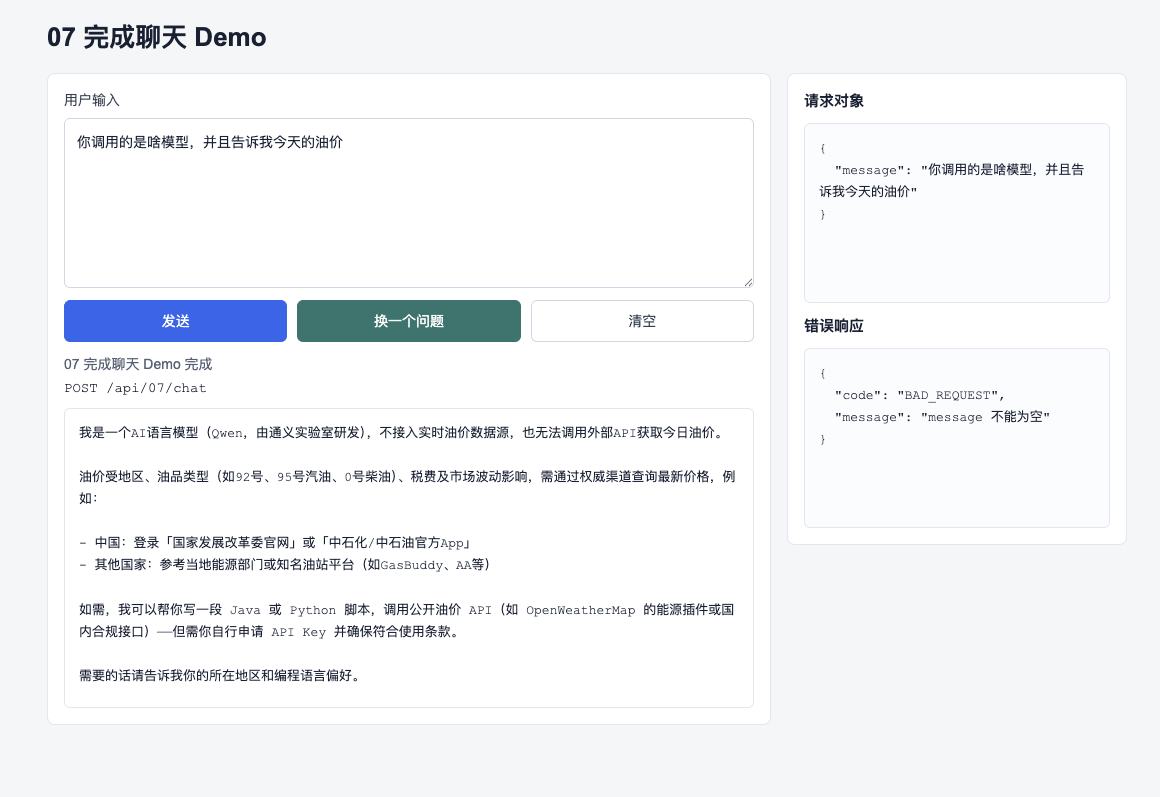This screenshot has height=797, width=1160.
Task: Click the 换一个问题 button
Action: [x=409, y=321]
